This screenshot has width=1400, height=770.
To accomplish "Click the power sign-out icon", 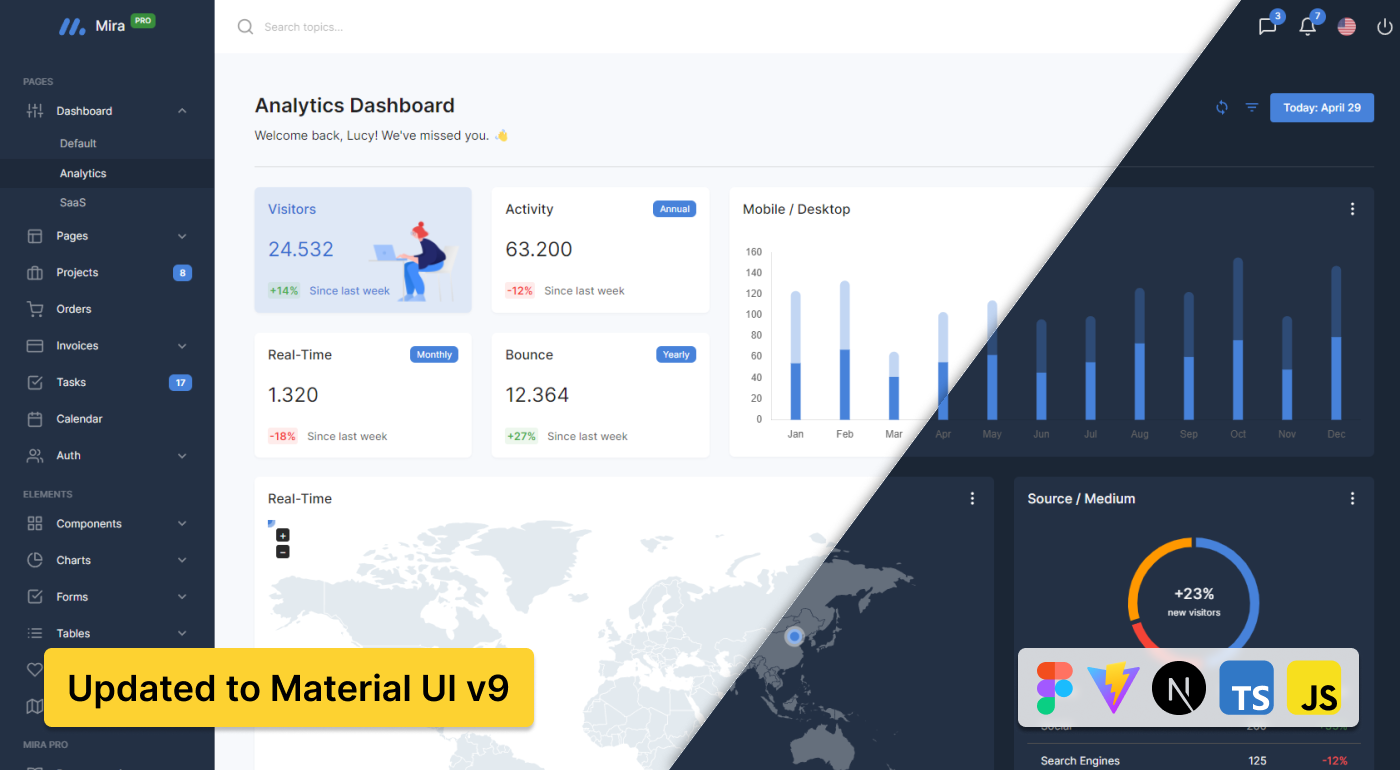I will click(1384, 27).
